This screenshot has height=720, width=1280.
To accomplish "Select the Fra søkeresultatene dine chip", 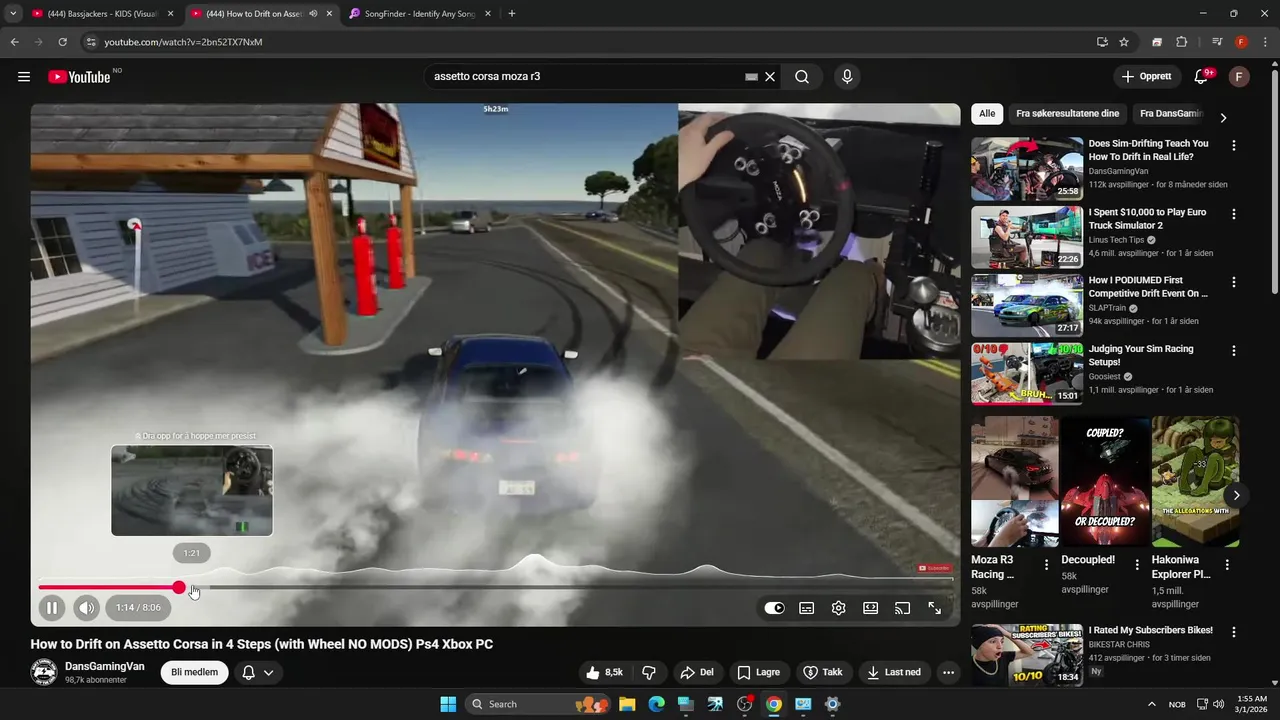I will [1067, 114].
